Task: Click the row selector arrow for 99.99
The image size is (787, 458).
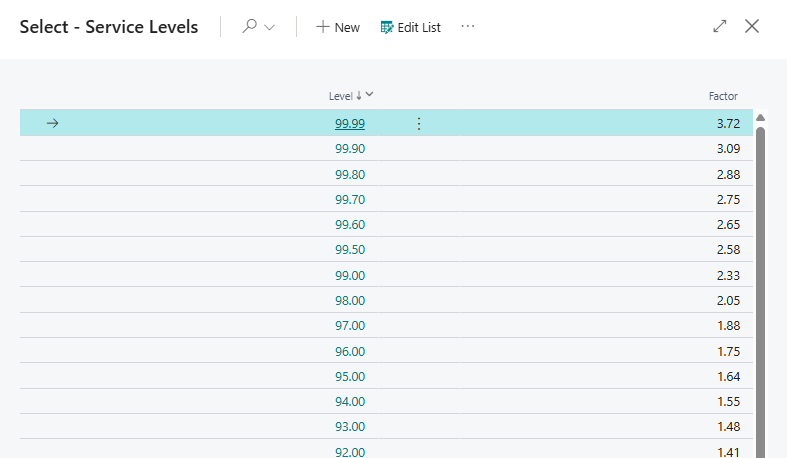Action: pyautogui.click(x=53, y=123)
